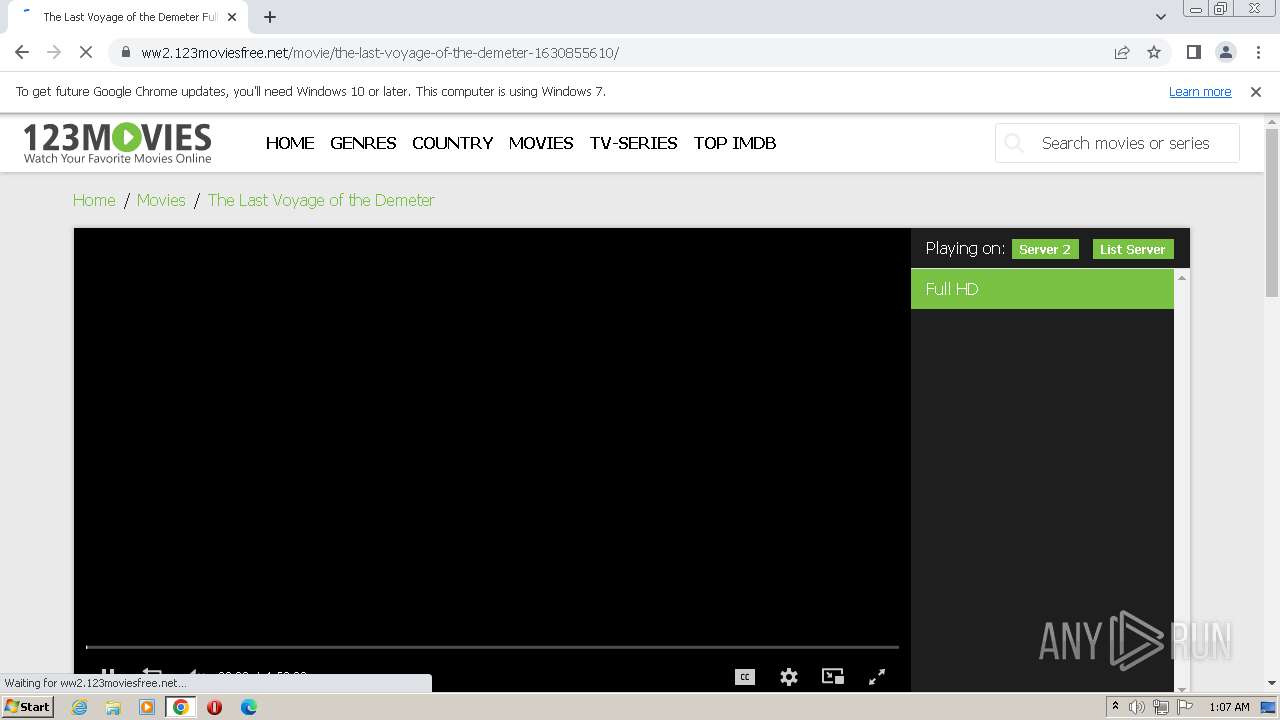
Task: View site security information lock icon
Action: click(125, 52)
